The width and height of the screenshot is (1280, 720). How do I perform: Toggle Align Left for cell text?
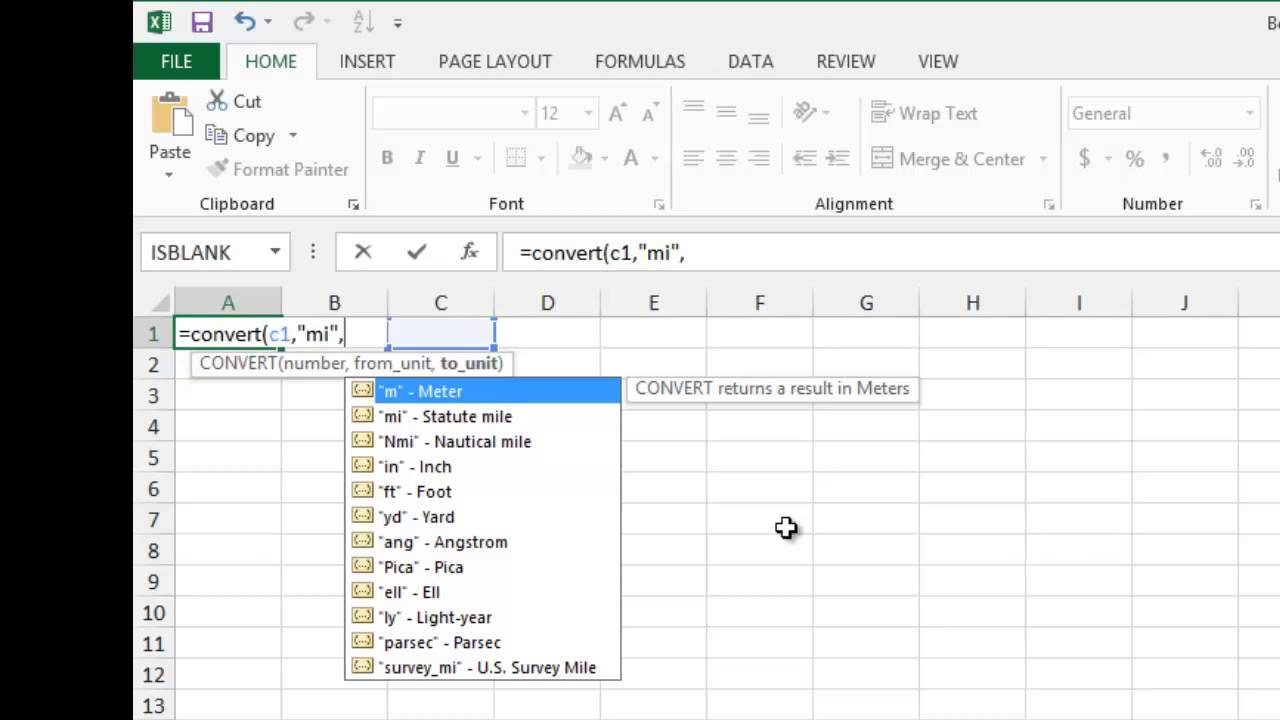[693, 158]
